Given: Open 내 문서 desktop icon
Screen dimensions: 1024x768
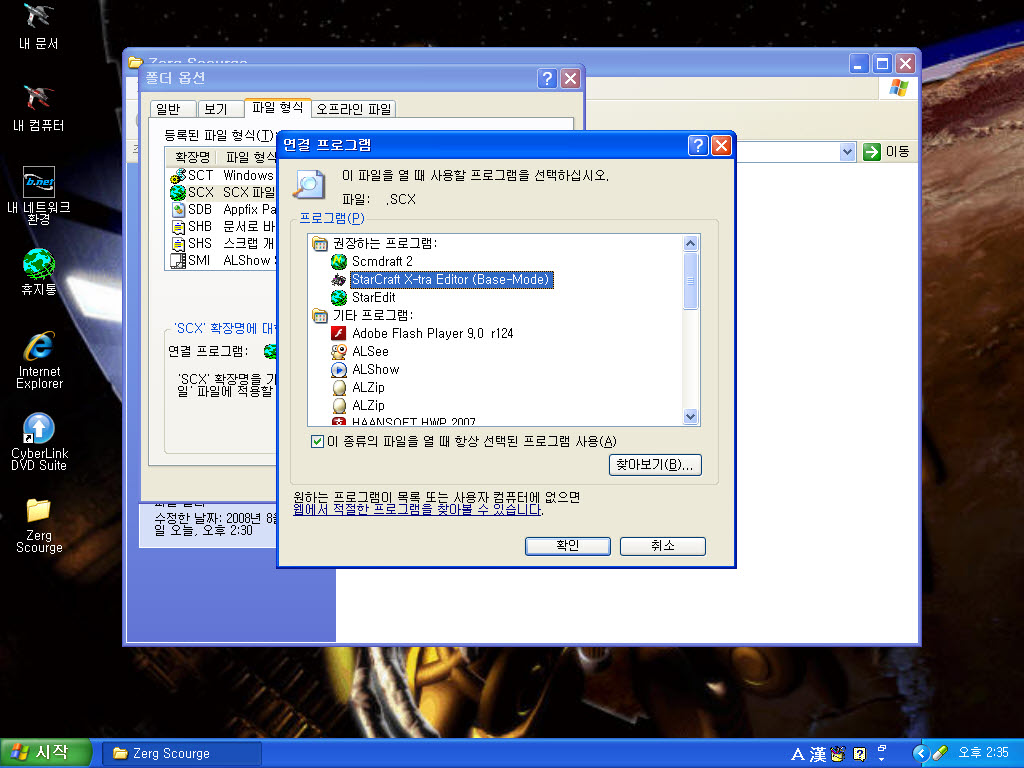Looking at the screenshot, I should pyautogui.click(x=39, y=27).
